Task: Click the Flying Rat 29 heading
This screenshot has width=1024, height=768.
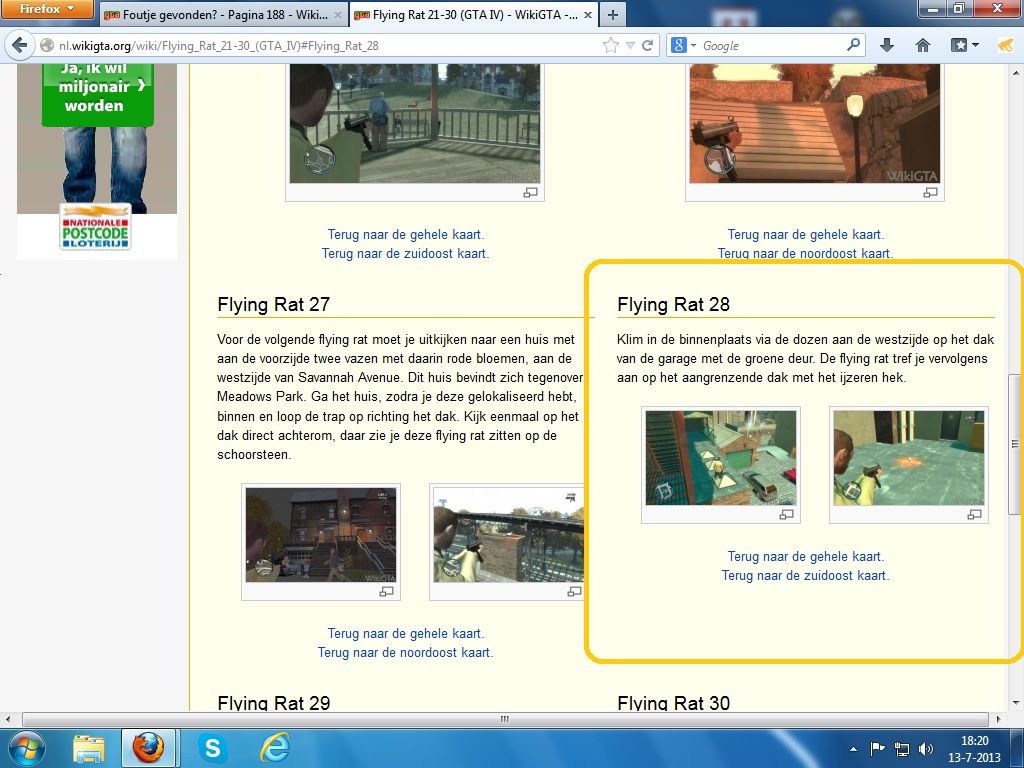Action: pos(274,702)
